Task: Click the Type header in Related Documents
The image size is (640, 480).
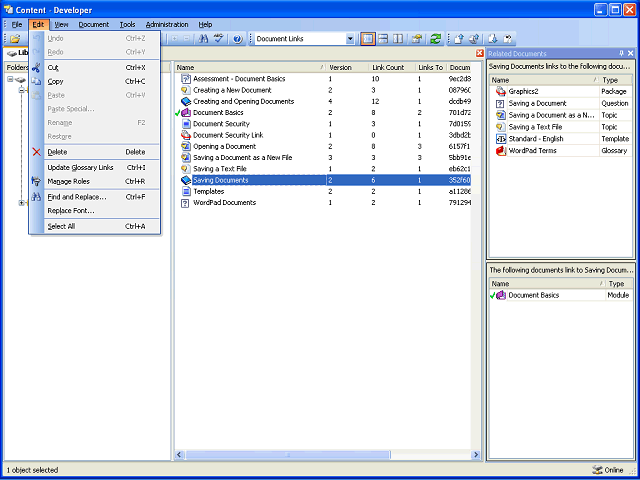Action: pyautogui.click(x=616, y=80)
